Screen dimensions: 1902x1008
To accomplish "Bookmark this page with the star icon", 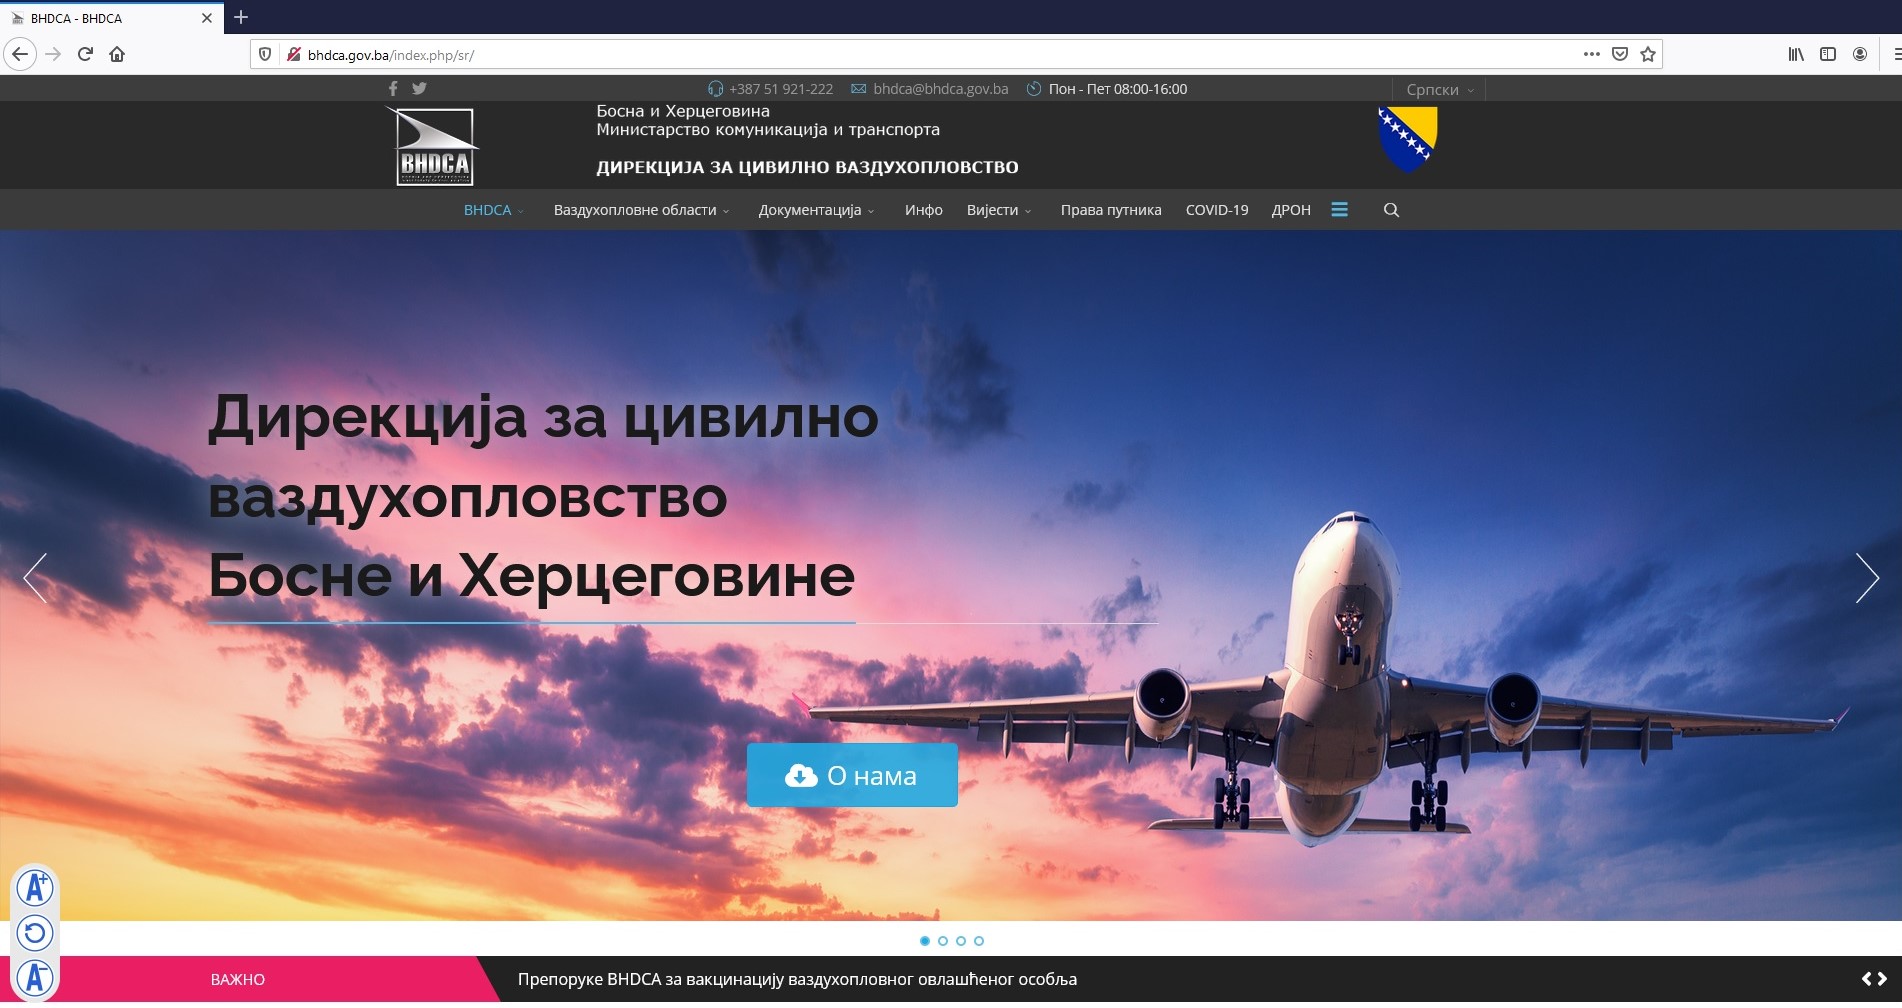I will pos(1648,54).
